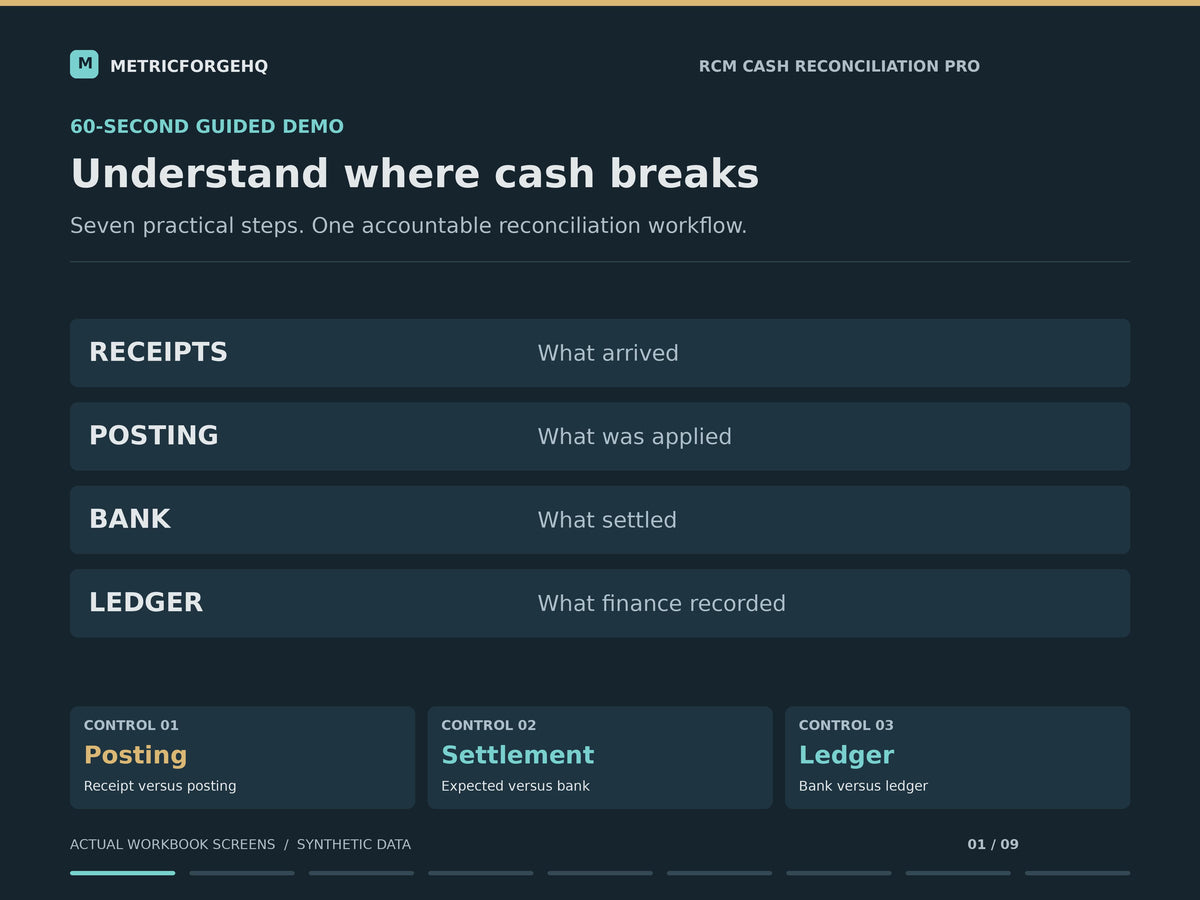Click the 01 / 09 slide counter
This screenshot has height=900, width=1200.
pyautogui.click(x=993, y=845)
